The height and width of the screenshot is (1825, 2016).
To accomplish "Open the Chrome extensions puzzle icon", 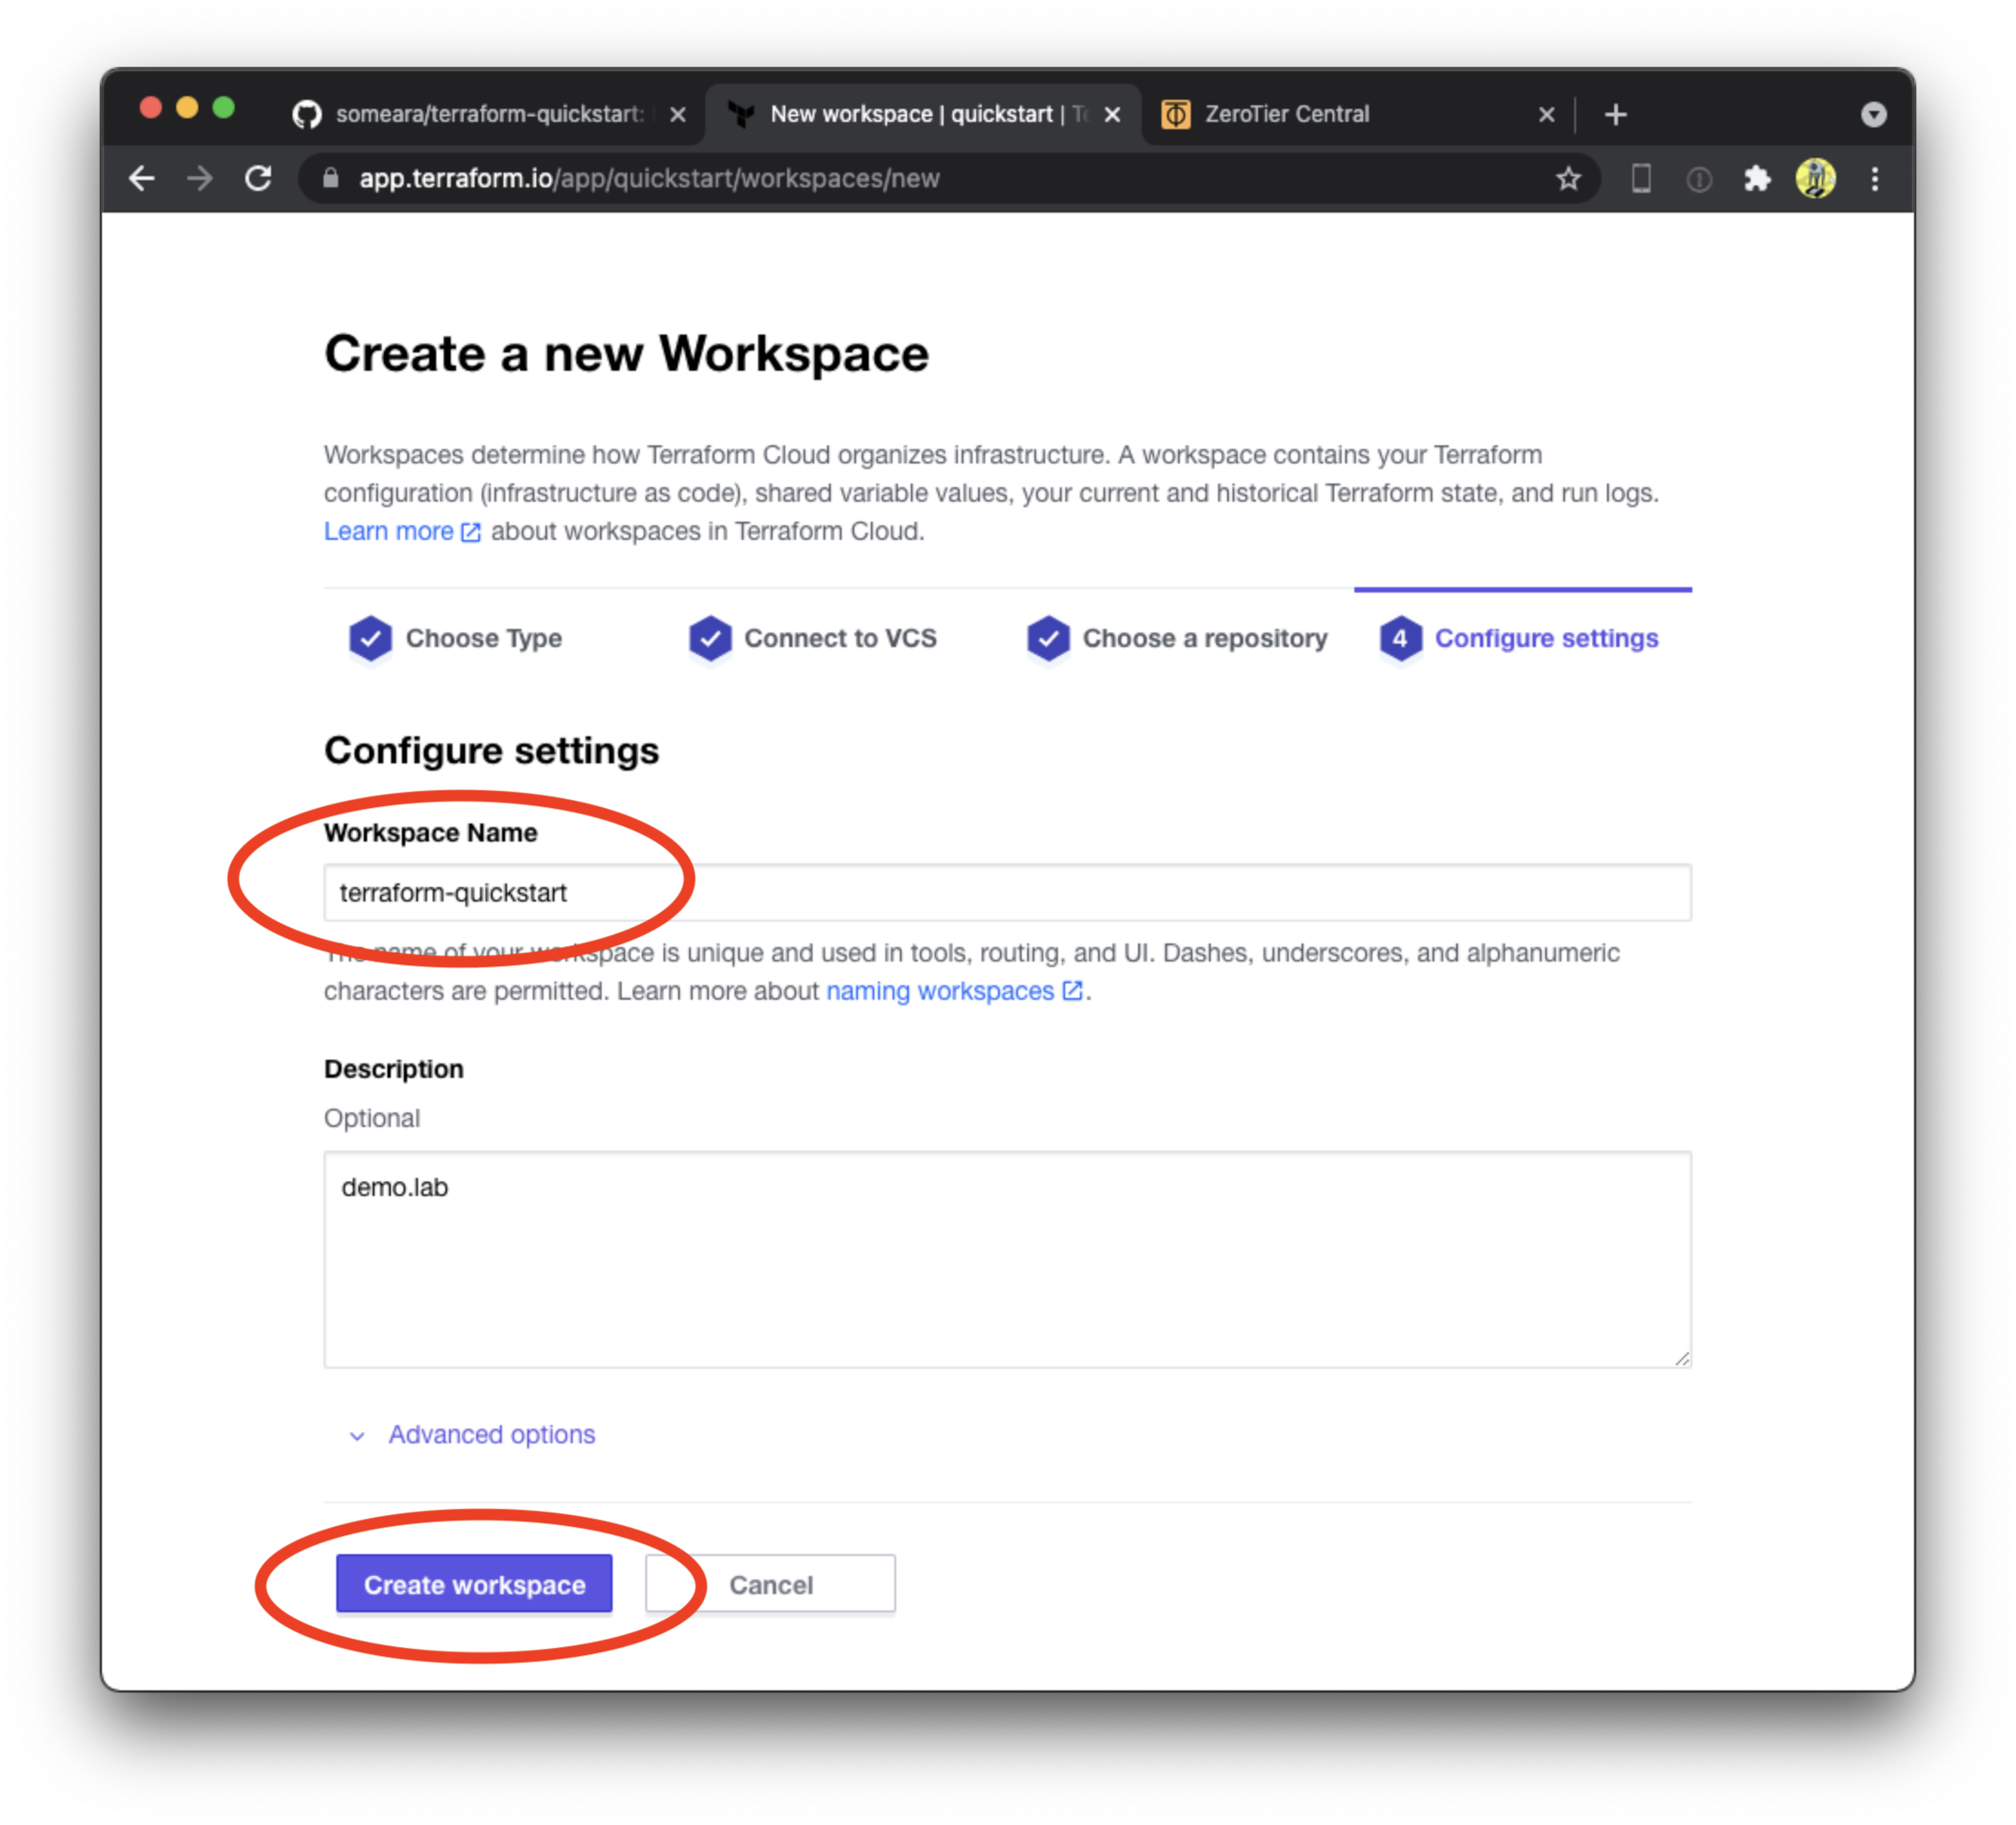I will click(1756, 179).
